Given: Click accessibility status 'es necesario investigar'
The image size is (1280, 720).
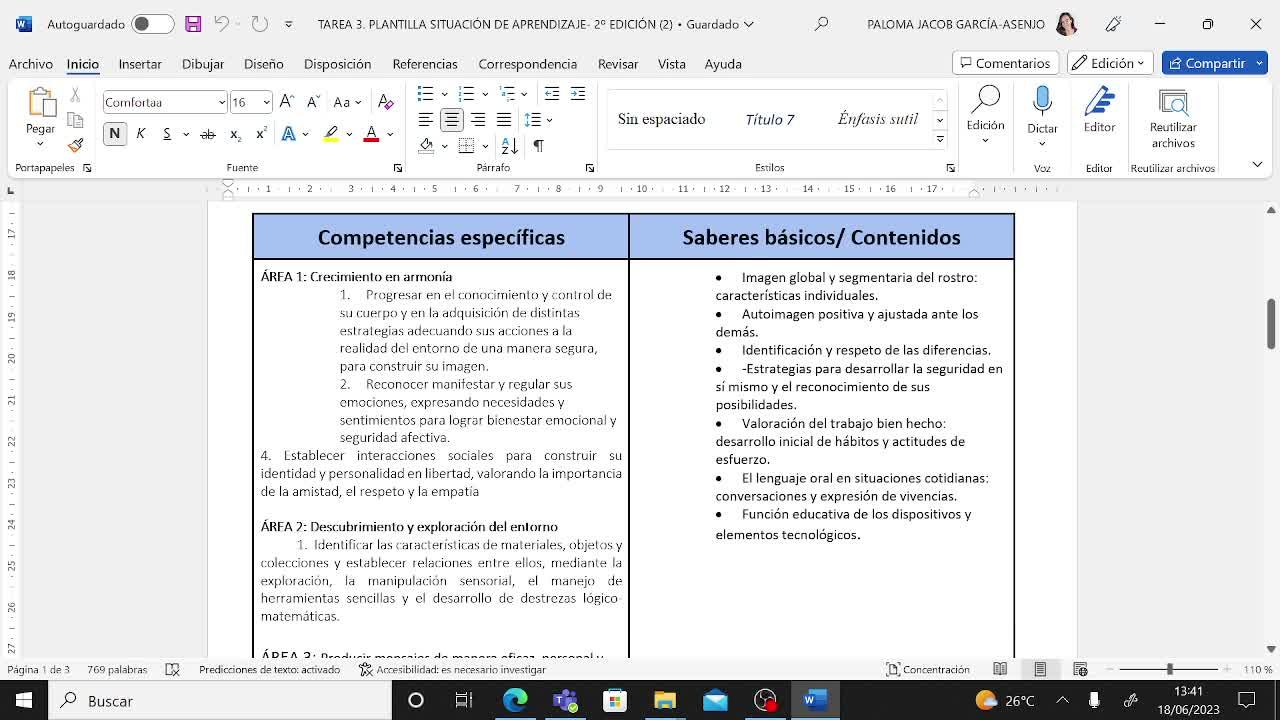Looking at the screenshot, I should pyautogui.click(x=452, y=670).
